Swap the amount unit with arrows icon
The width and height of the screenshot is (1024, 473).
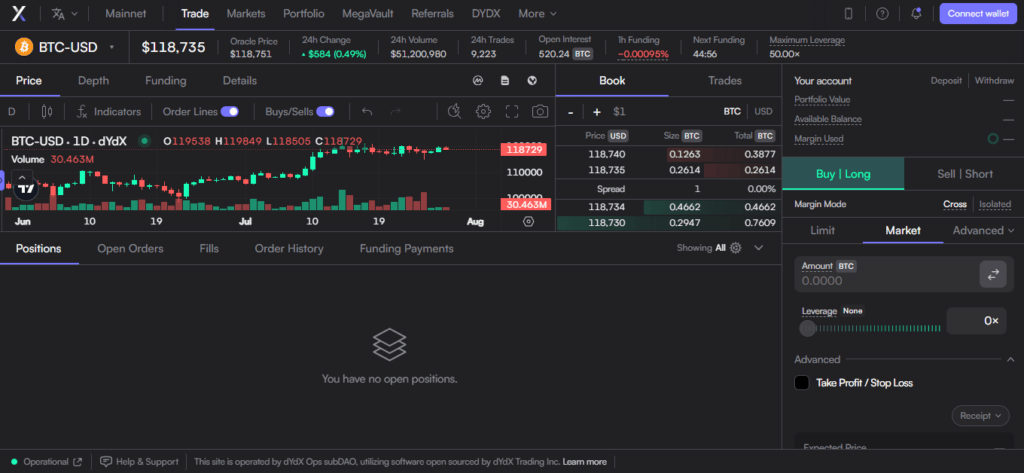[x=993, y=274]
